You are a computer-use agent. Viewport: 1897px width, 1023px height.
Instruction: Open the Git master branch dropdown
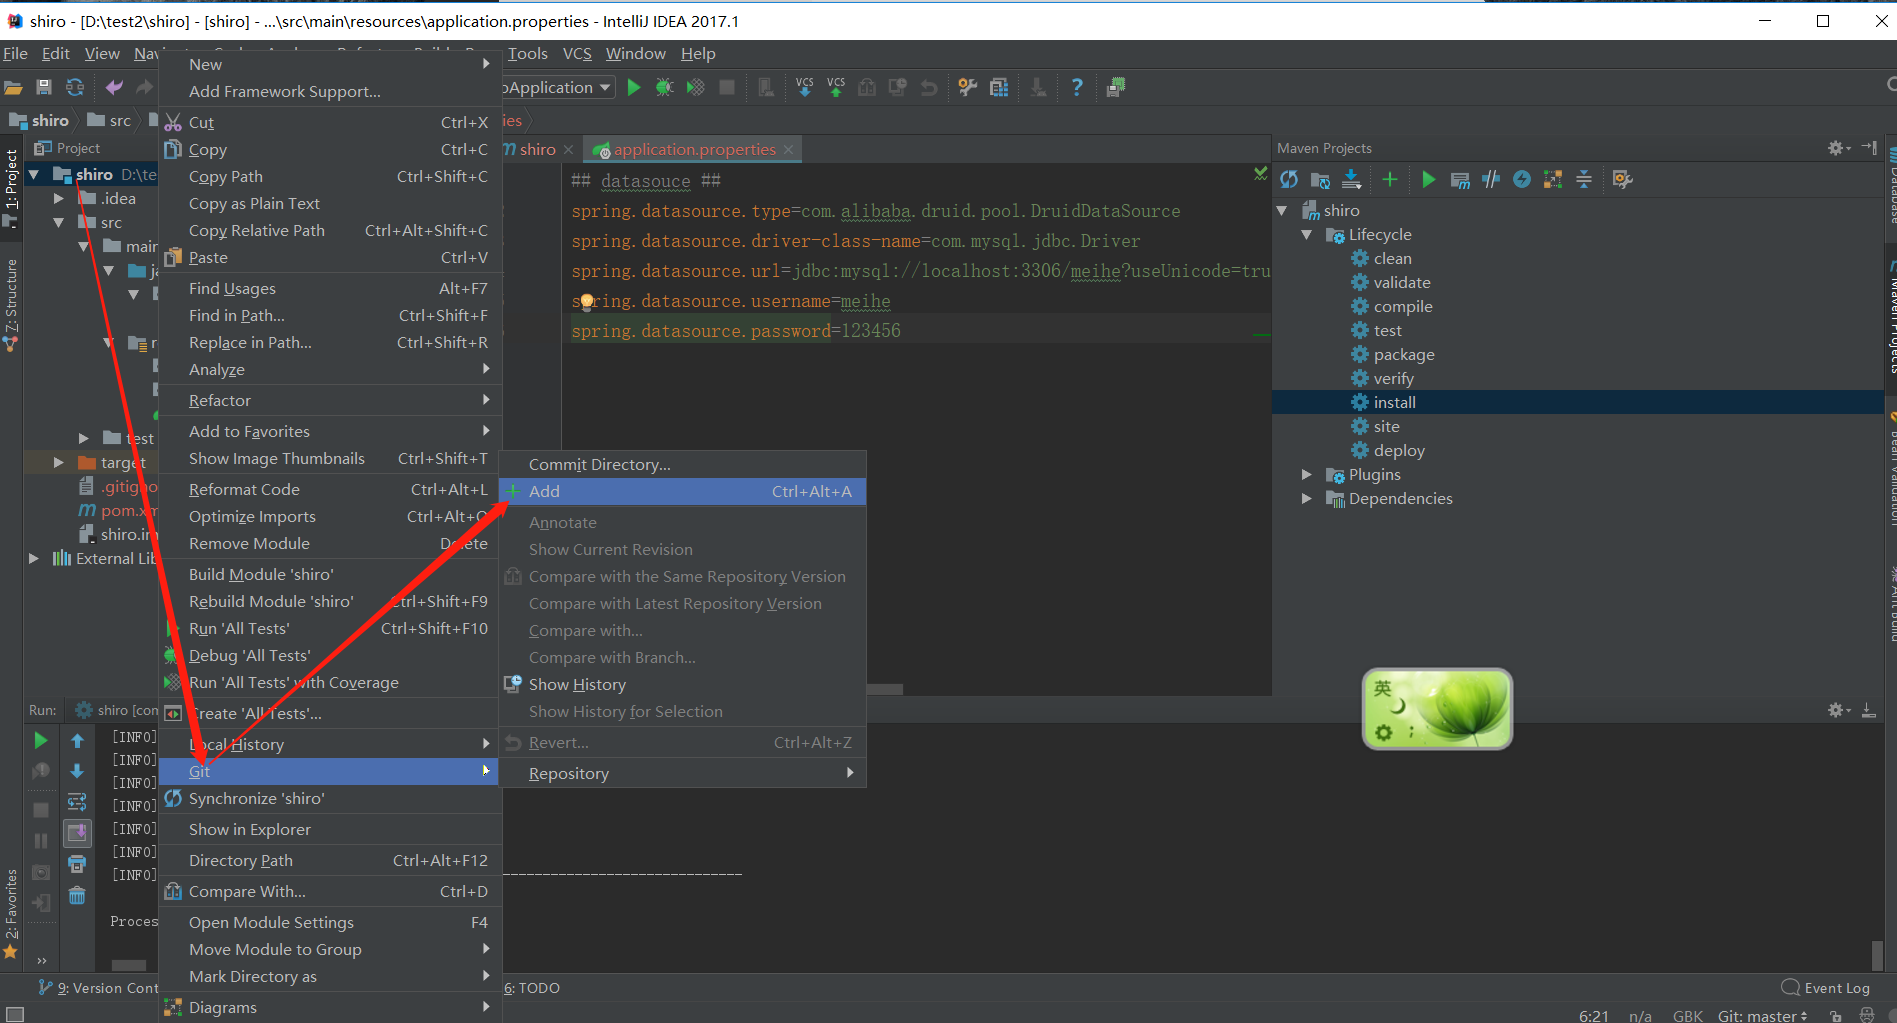[x=1762, y=1015]
